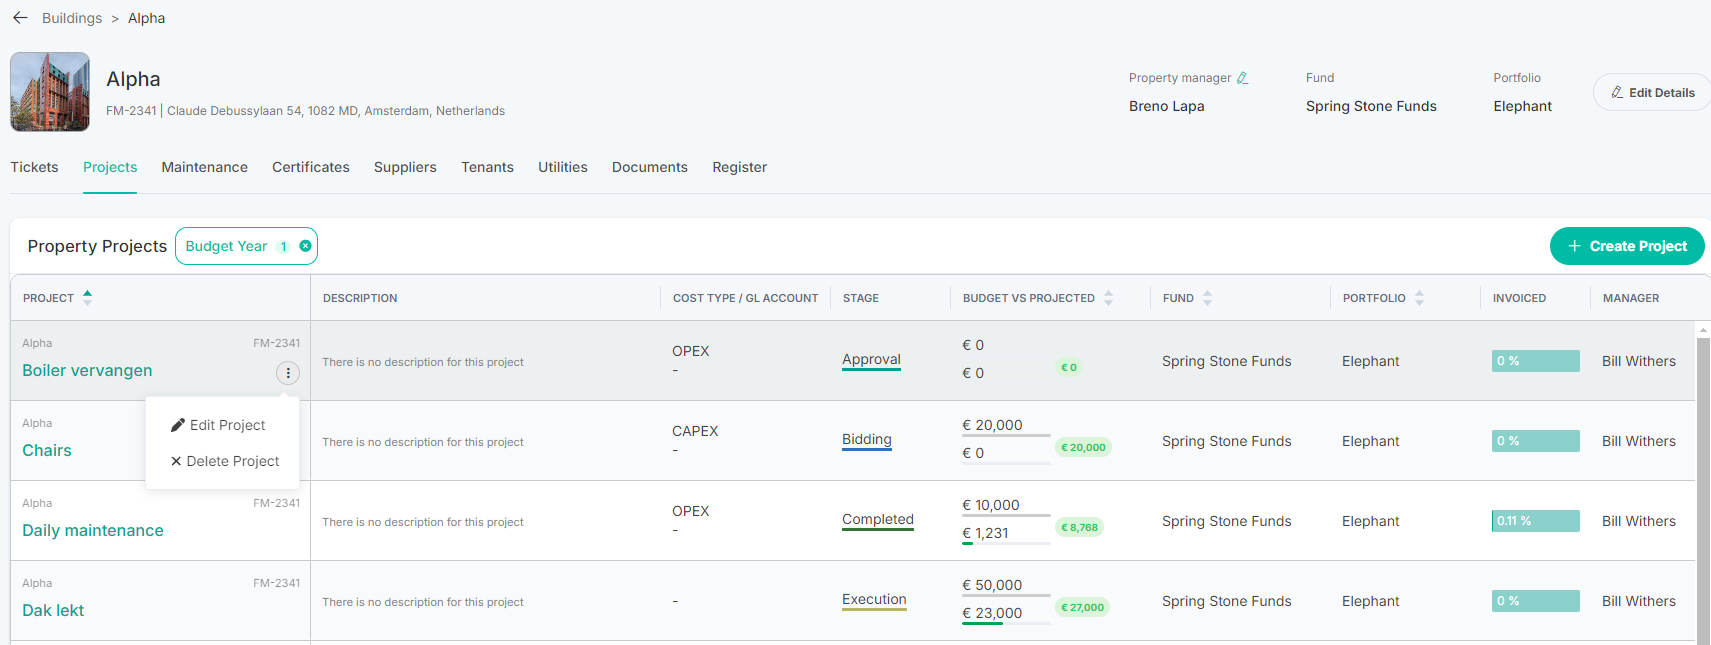Edit the Property manager with pencil icon
The width and height of the screenshot is (1711, 645).
1243,78
